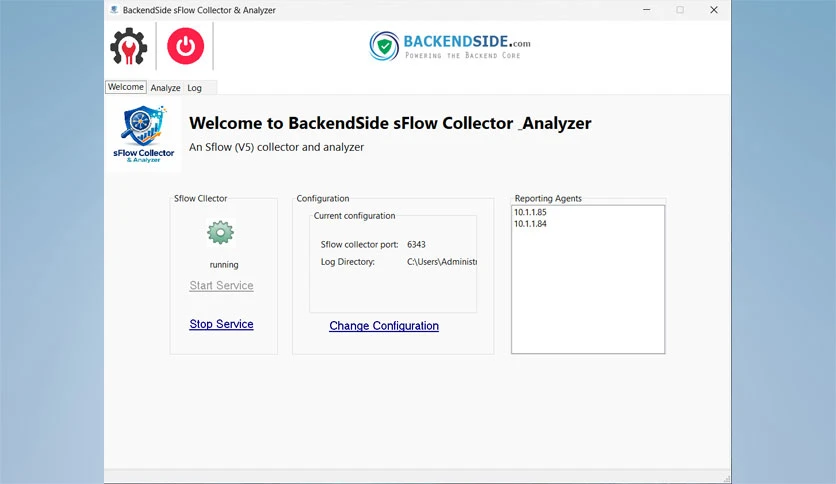
Task: Switch to the Welcome tab
Action: (x=126, y=87)
